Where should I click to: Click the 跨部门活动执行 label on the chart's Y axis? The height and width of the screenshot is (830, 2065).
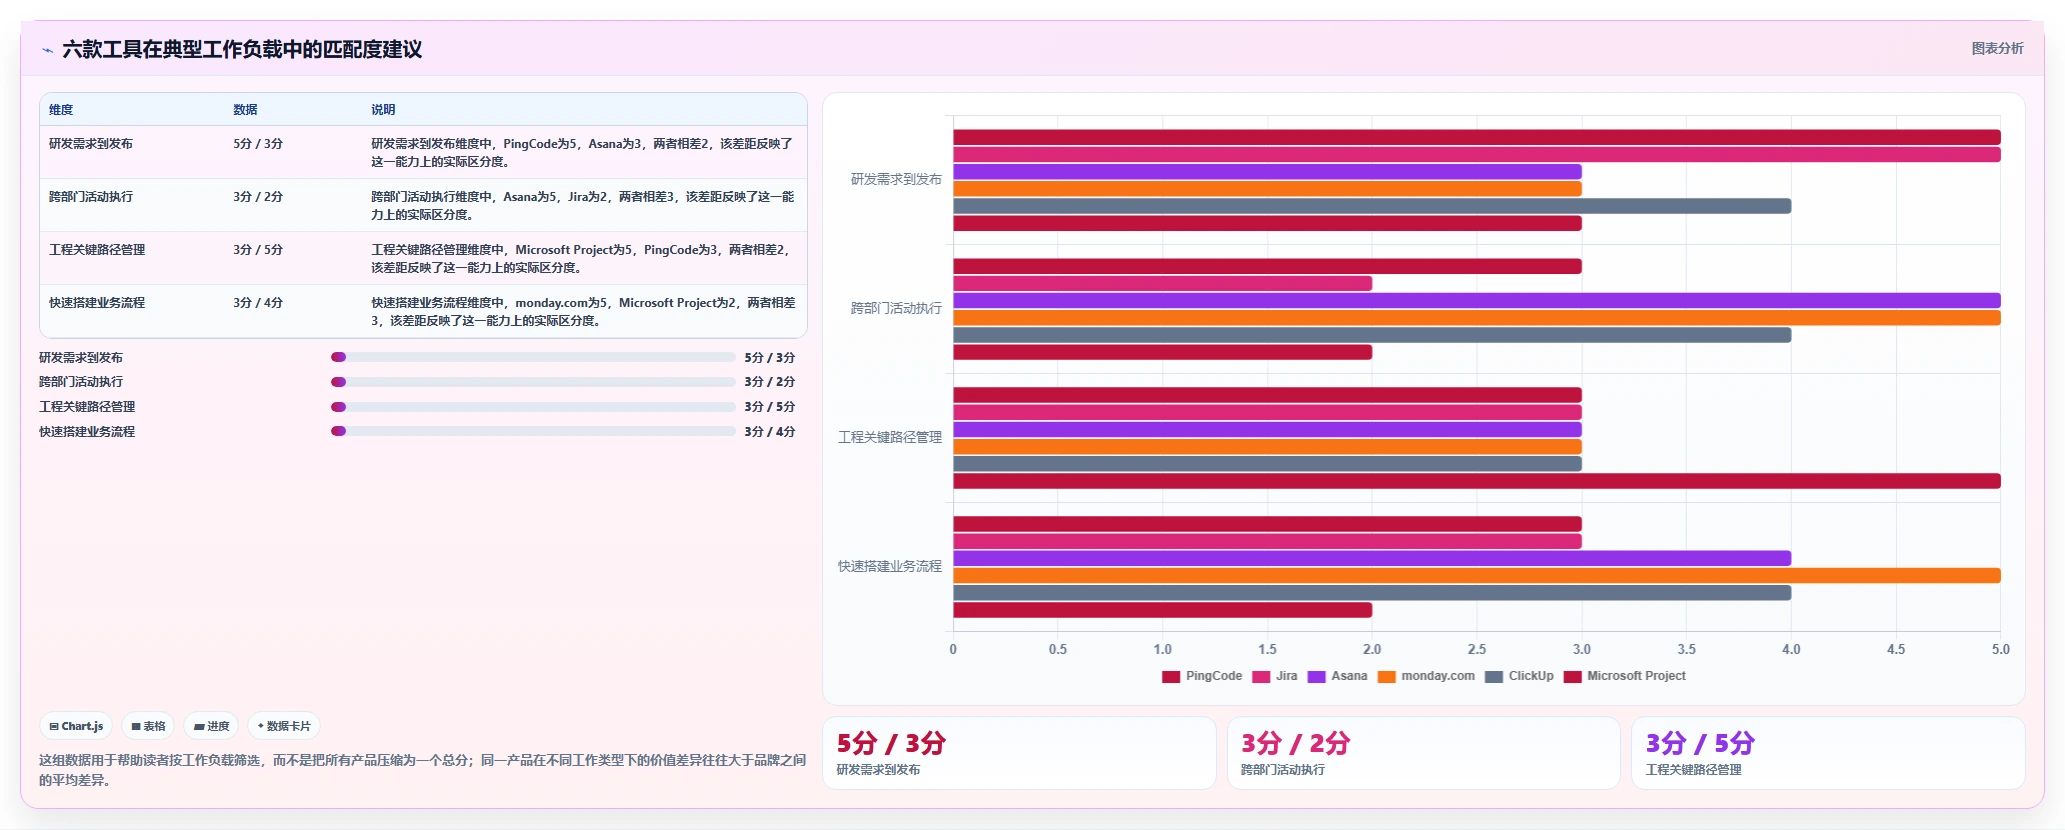point(896,308)
